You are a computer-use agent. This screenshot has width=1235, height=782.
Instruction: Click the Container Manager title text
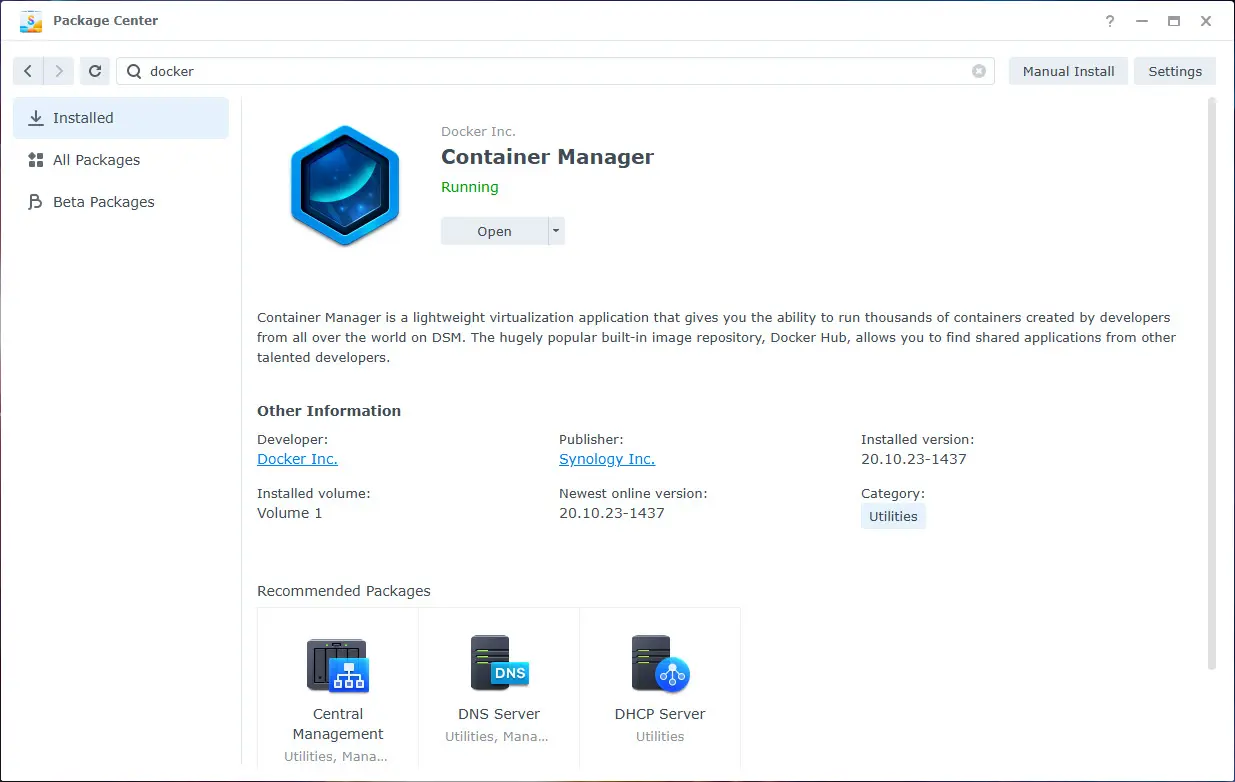click(x=547, y=157)
